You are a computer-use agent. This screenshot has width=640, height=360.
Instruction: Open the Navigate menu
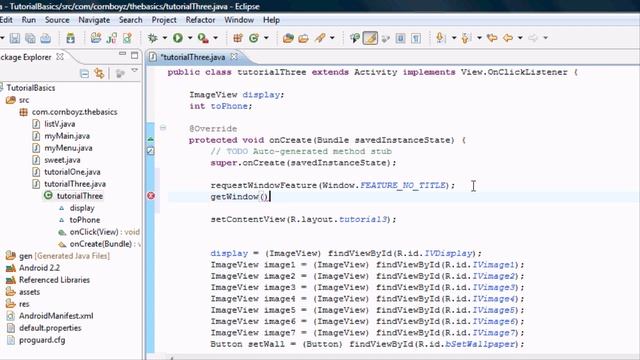pyautogui.click(x=94, y=20)
